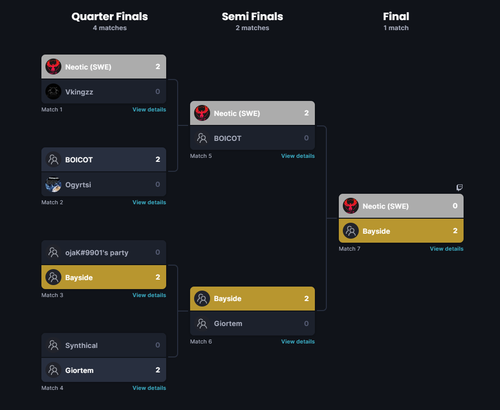Click Vkingzz team avatar in Match 1
Screen dimensions: 500x410
[53, 92]
